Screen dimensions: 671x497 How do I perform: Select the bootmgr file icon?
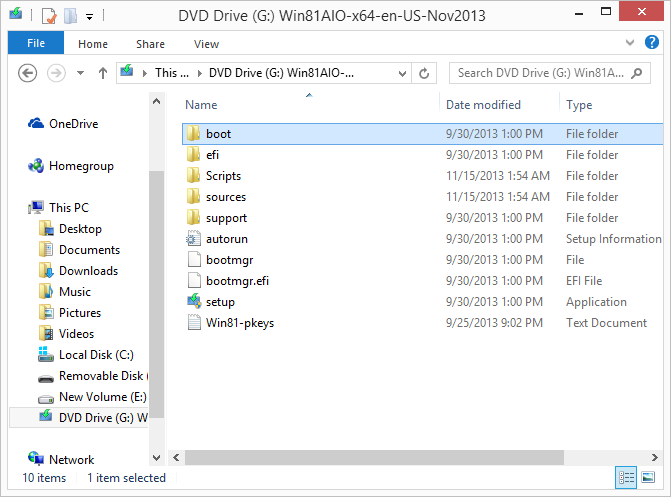pos(194,259)
